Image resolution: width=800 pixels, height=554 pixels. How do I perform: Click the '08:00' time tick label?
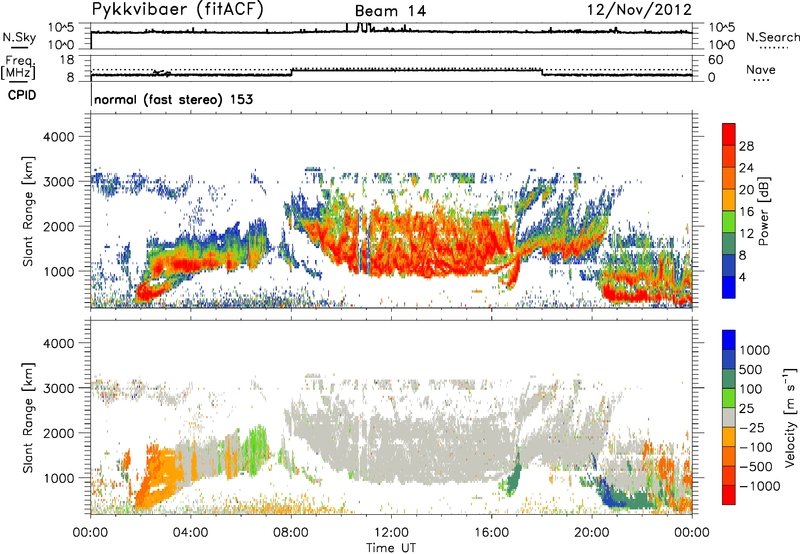click(290, 533)
